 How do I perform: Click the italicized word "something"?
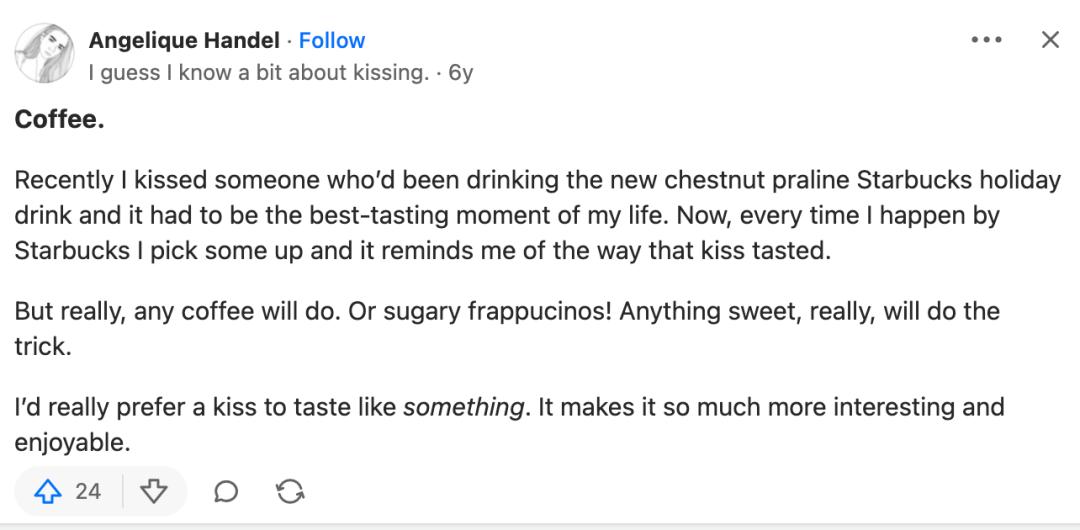(462, 408)
